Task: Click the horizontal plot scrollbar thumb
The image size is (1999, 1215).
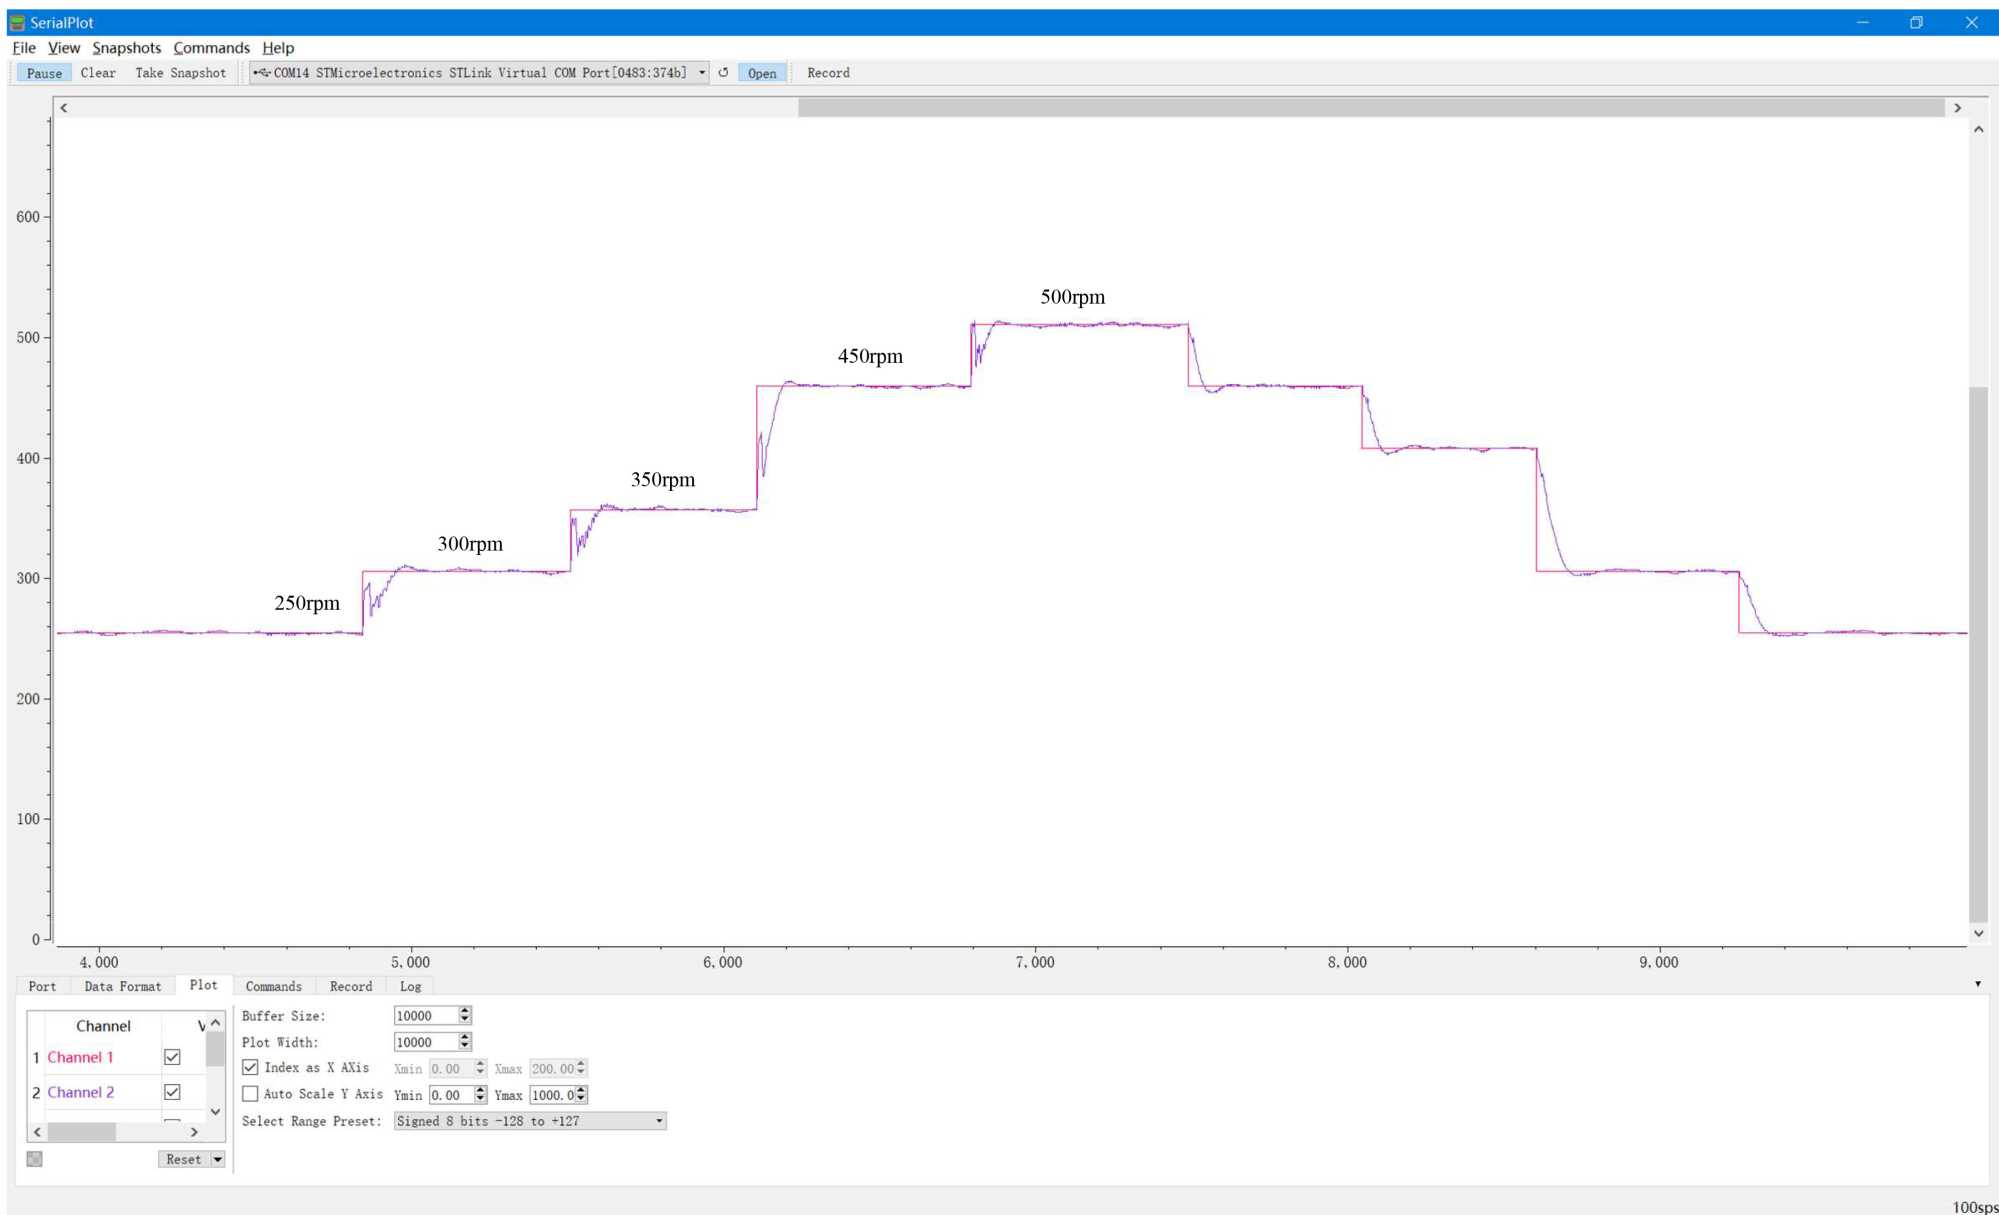Action: tap(1370, 108)
